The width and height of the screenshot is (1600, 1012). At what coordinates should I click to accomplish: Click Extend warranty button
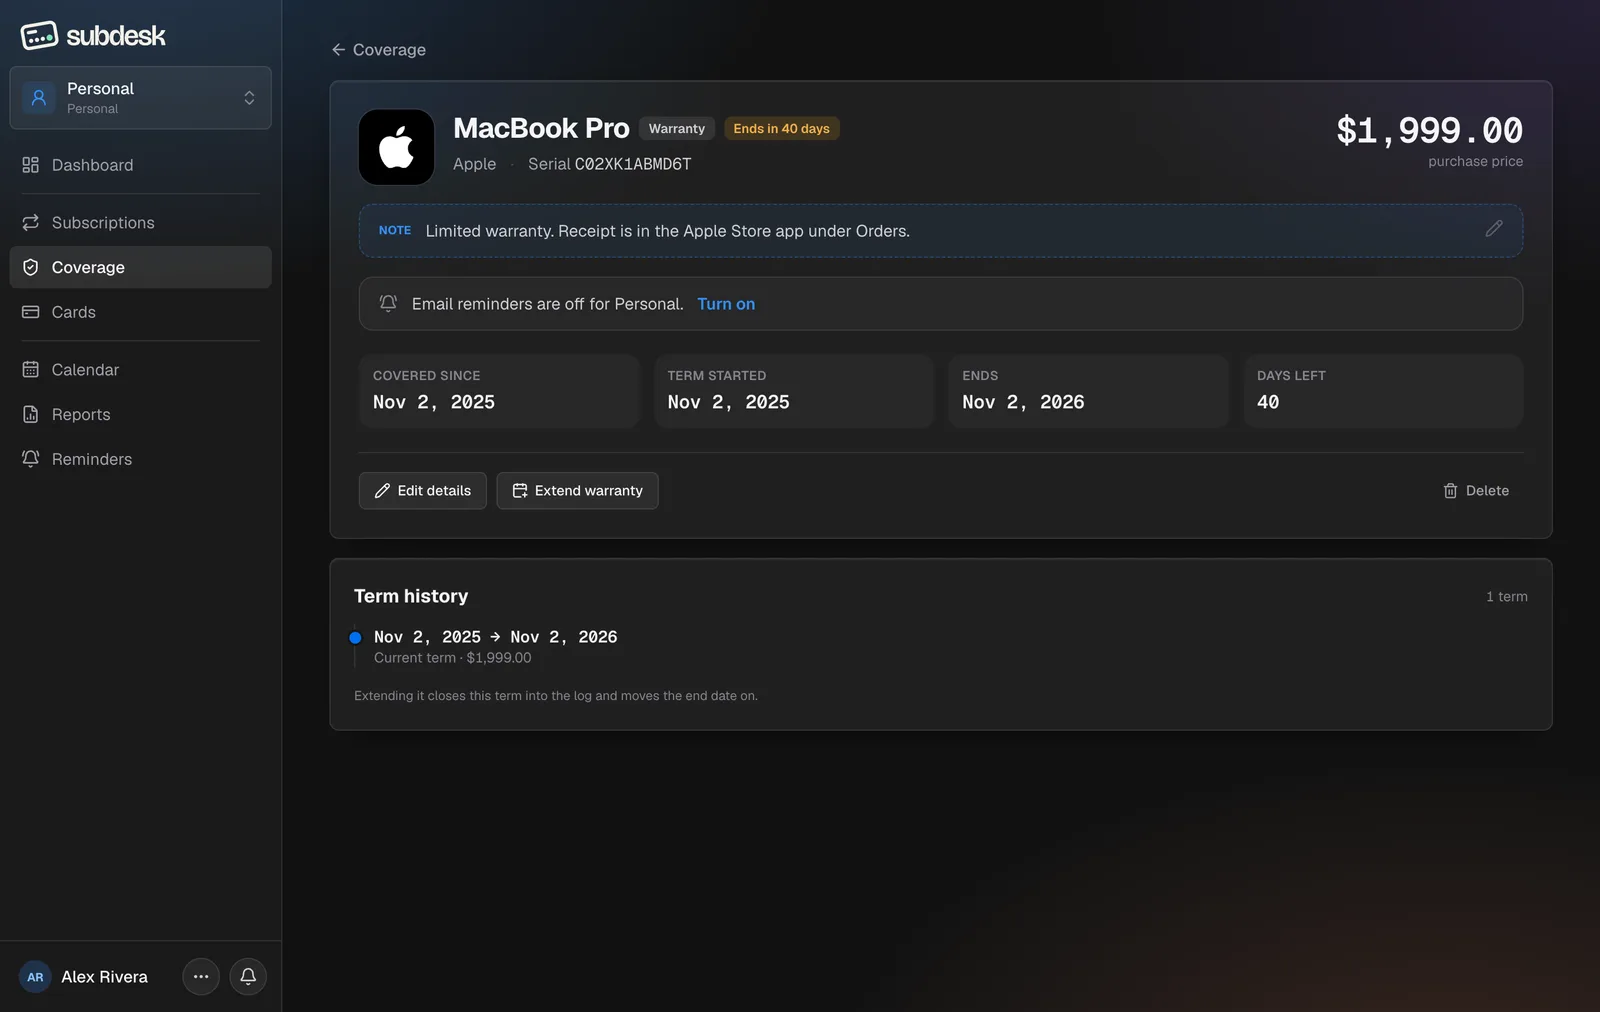point(577,491)
